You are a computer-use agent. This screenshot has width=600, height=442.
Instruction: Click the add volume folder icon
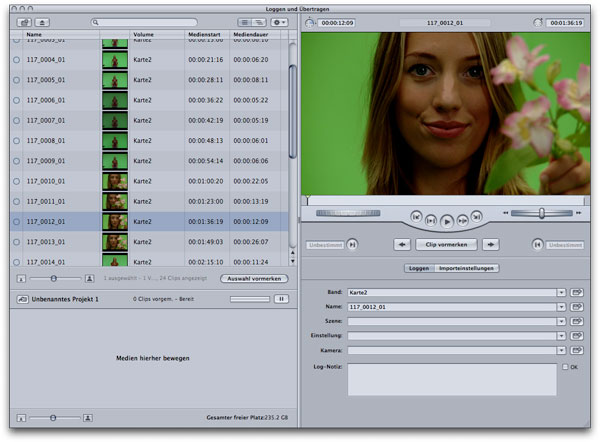(24, 23)
